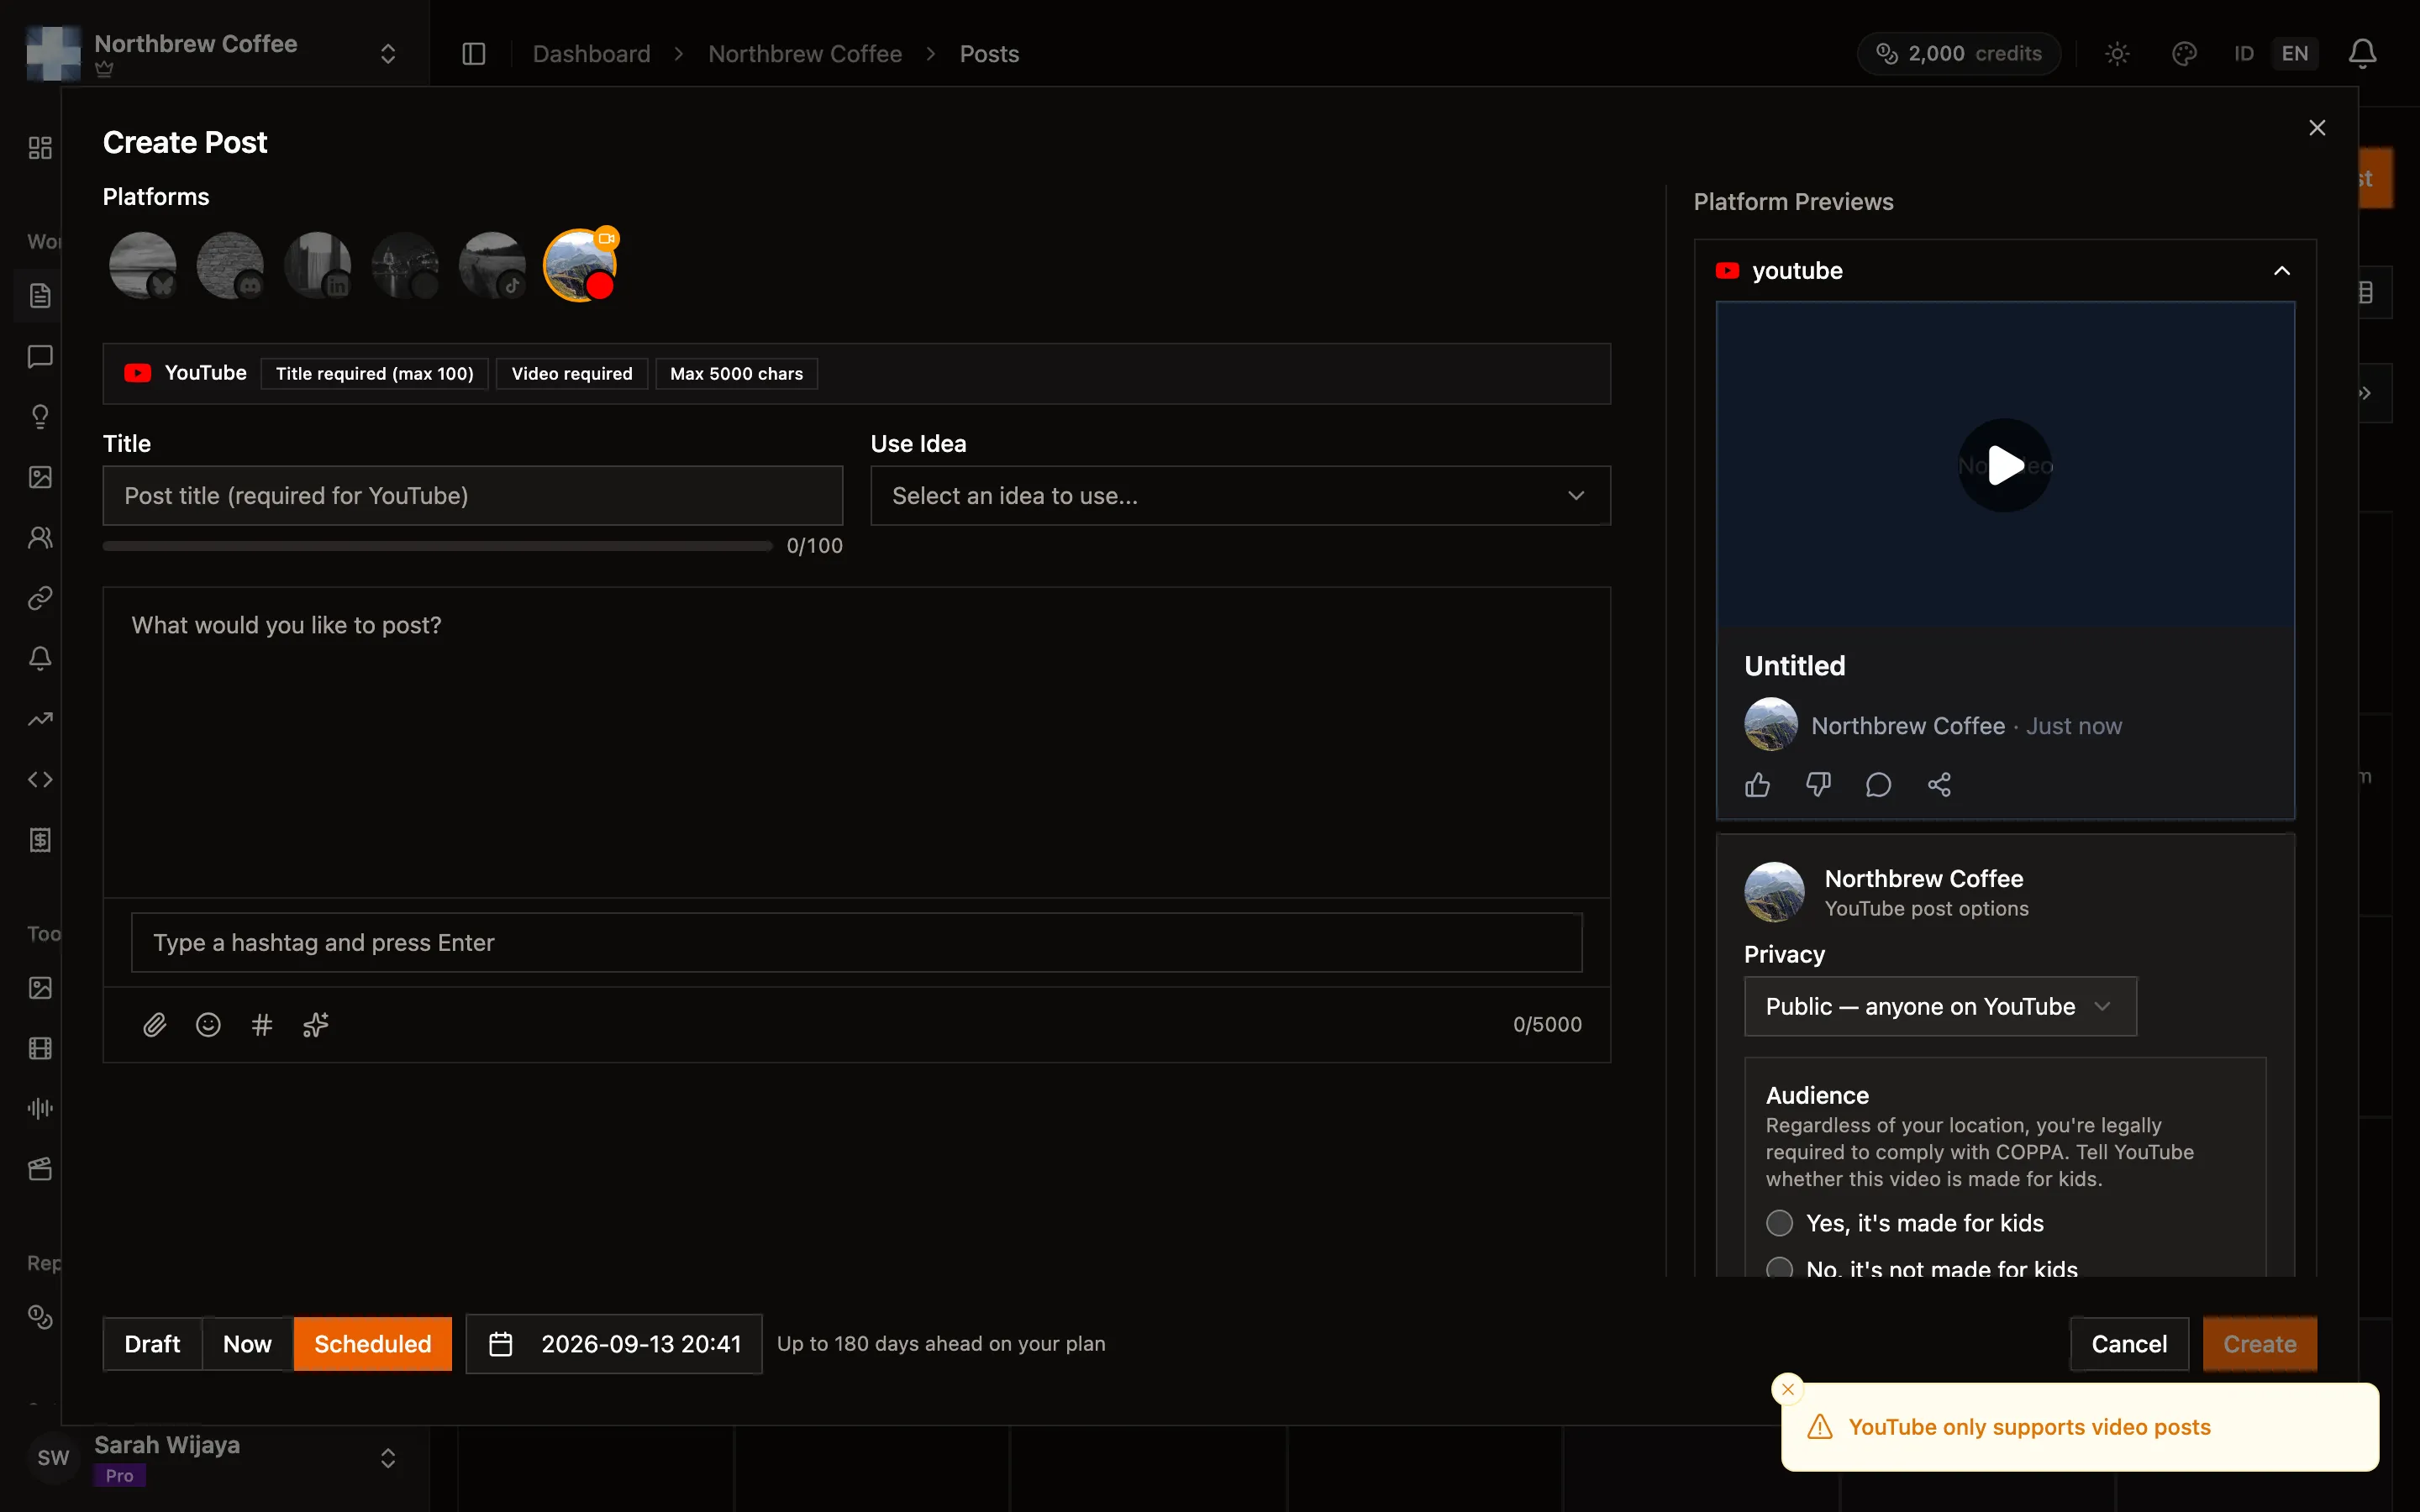Click the thumbs-down icon in YouTube preview

pos(1818,785)
